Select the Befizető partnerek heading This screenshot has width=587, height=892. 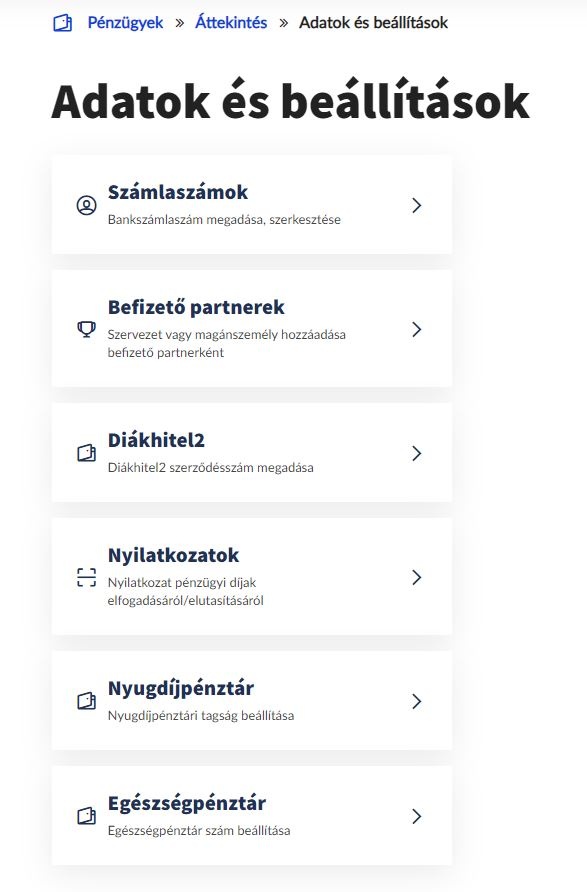196,307
